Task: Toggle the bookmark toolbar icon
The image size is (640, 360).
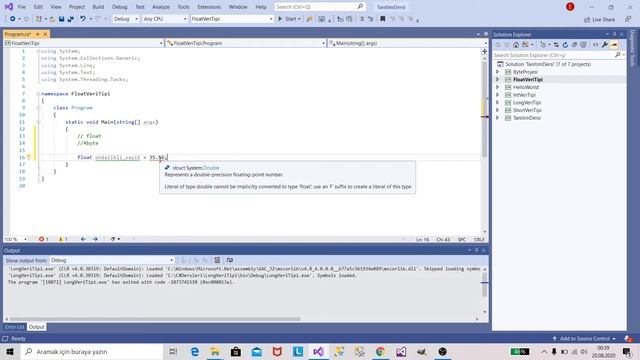Action: [382, 19]
